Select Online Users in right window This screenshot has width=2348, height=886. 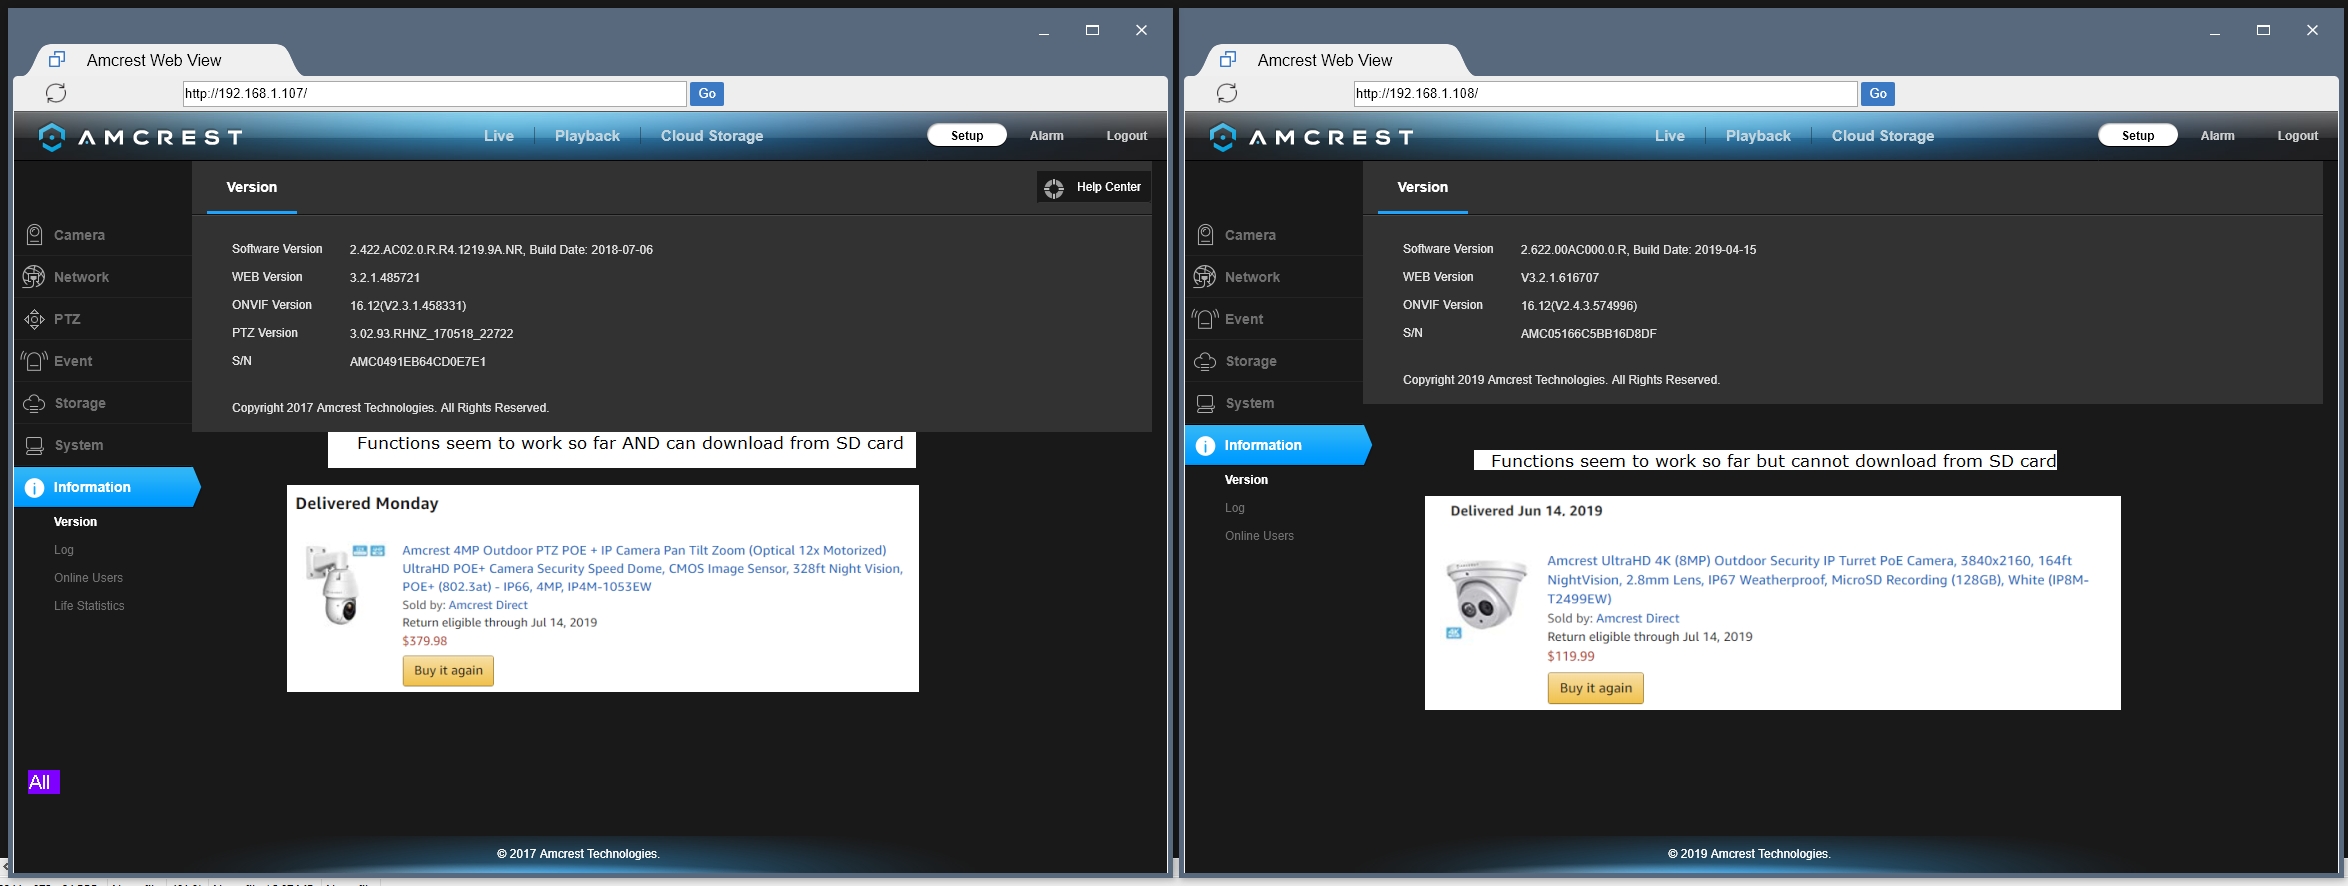coord(1259,536)
